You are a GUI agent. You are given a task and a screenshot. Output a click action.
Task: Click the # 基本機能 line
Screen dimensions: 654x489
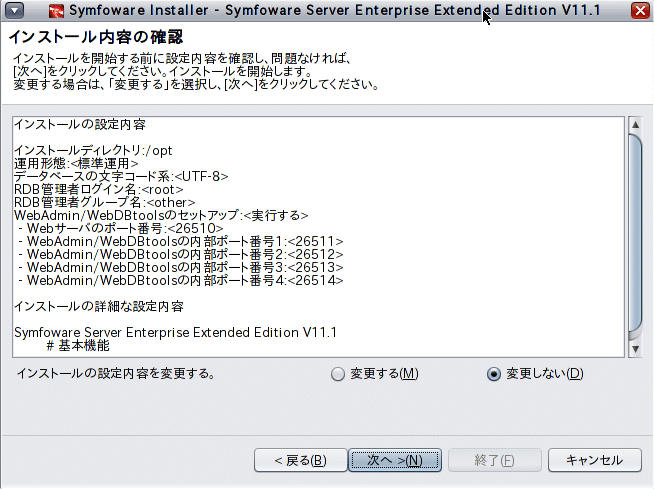tap(78, 345)
